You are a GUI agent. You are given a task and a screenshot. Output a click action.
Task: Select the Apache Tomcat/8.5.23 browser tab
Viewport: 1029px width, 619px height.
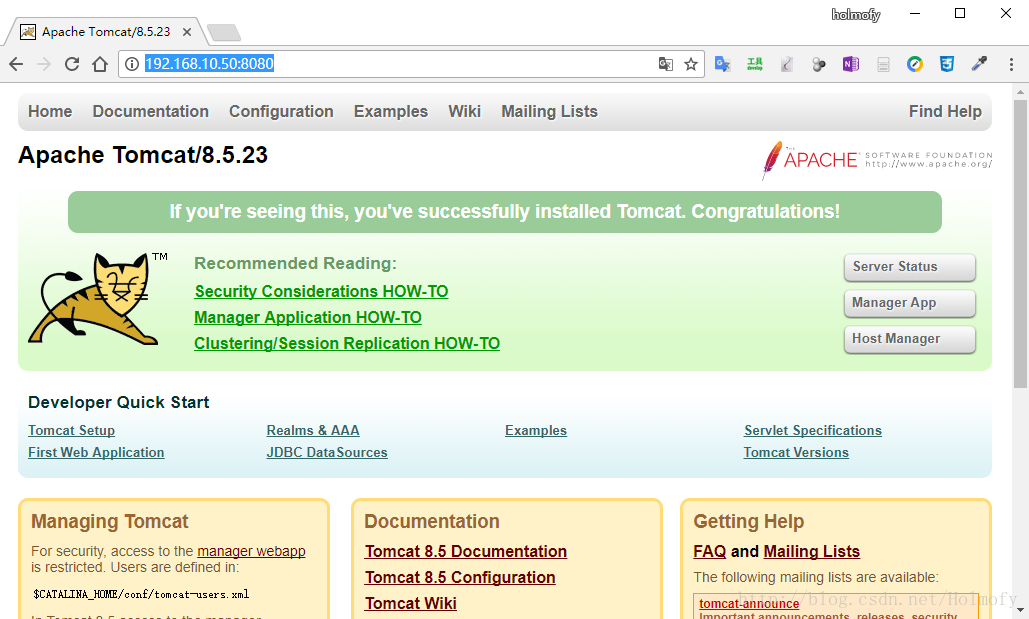[x=105, y=32]
